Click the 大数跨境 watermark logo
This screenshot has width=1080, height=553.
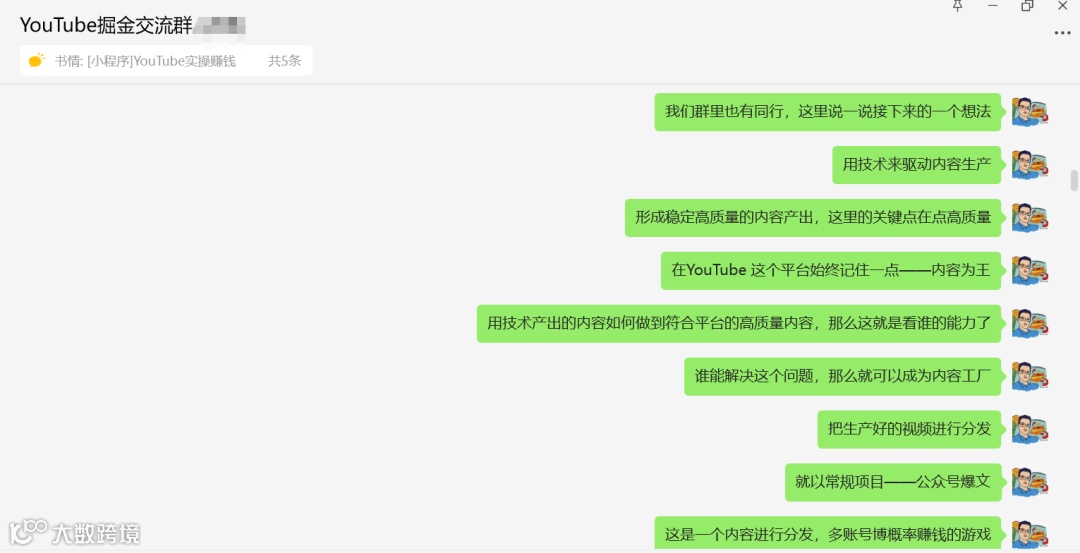pyautogui.click(x=74, y=532)
